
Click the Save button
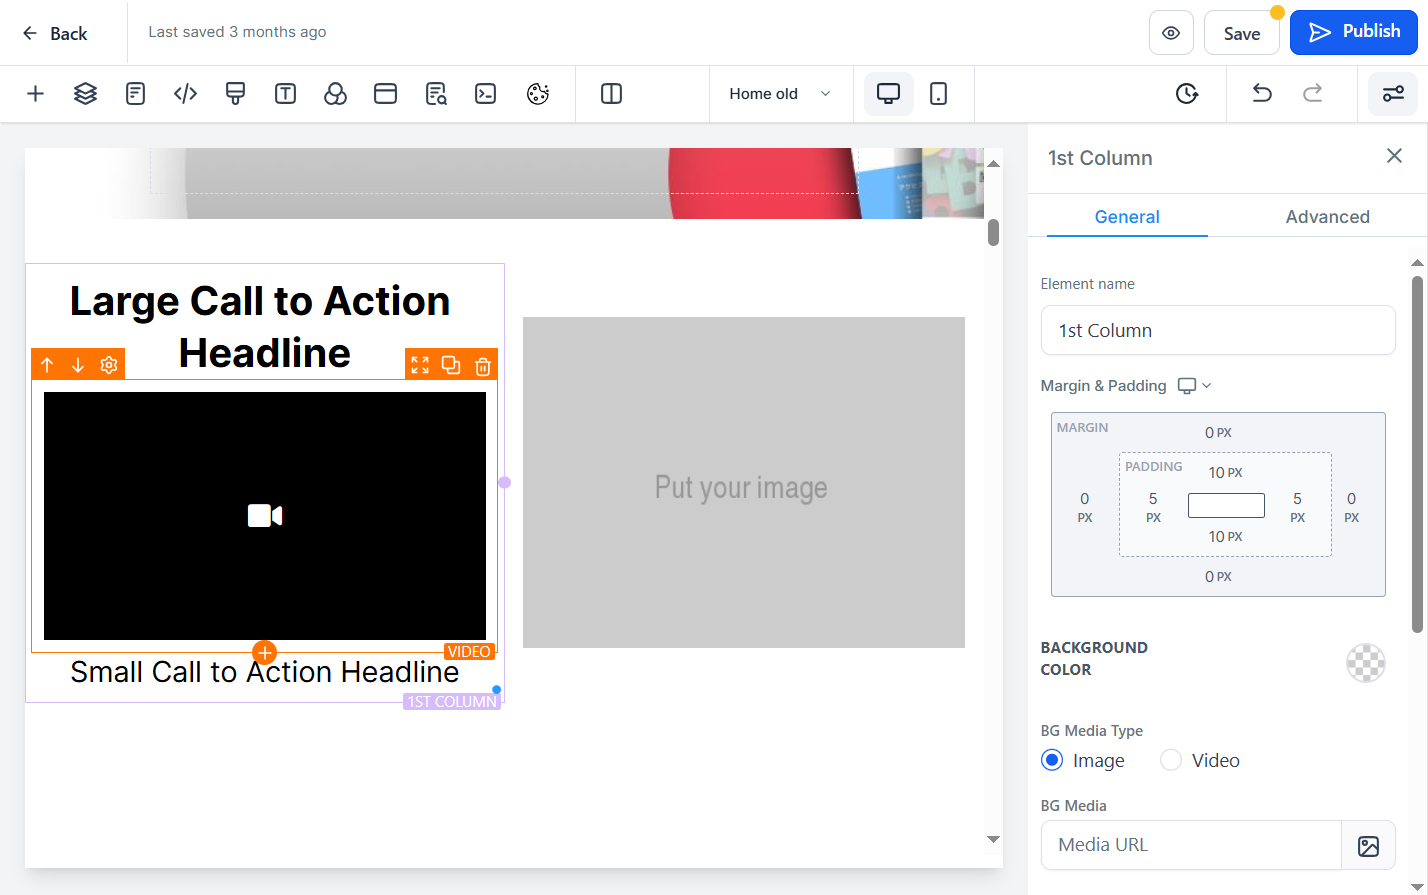coord(1242,33)
